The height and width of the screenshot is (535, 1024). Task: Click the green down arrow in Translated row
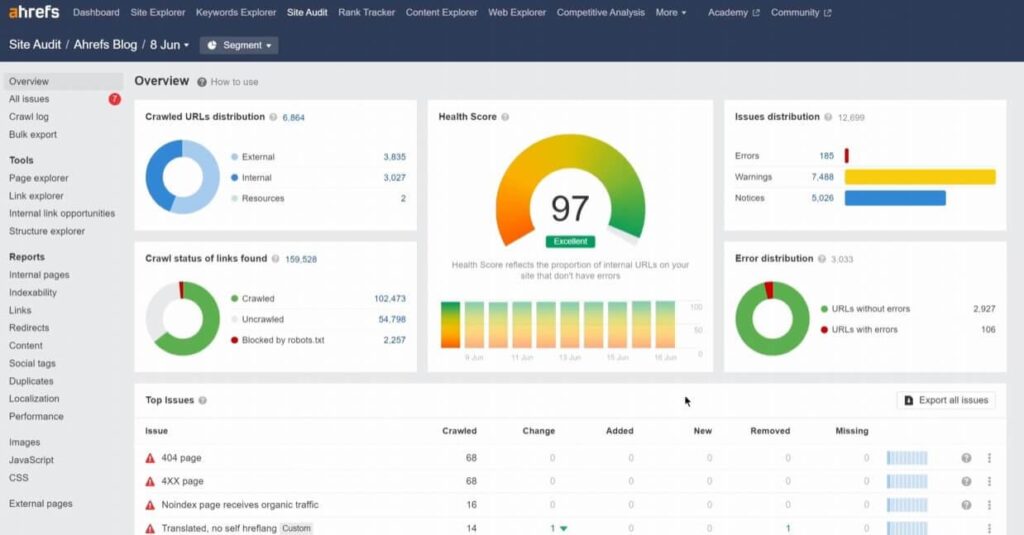tap(564, 528)
